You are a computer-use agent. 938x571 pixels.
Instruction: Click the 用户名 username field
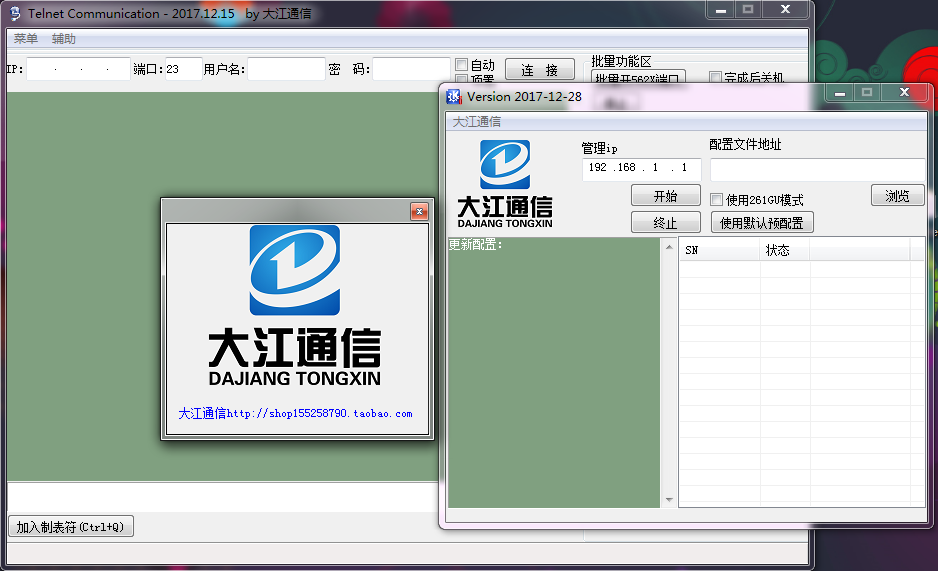[x=286, y=69]
